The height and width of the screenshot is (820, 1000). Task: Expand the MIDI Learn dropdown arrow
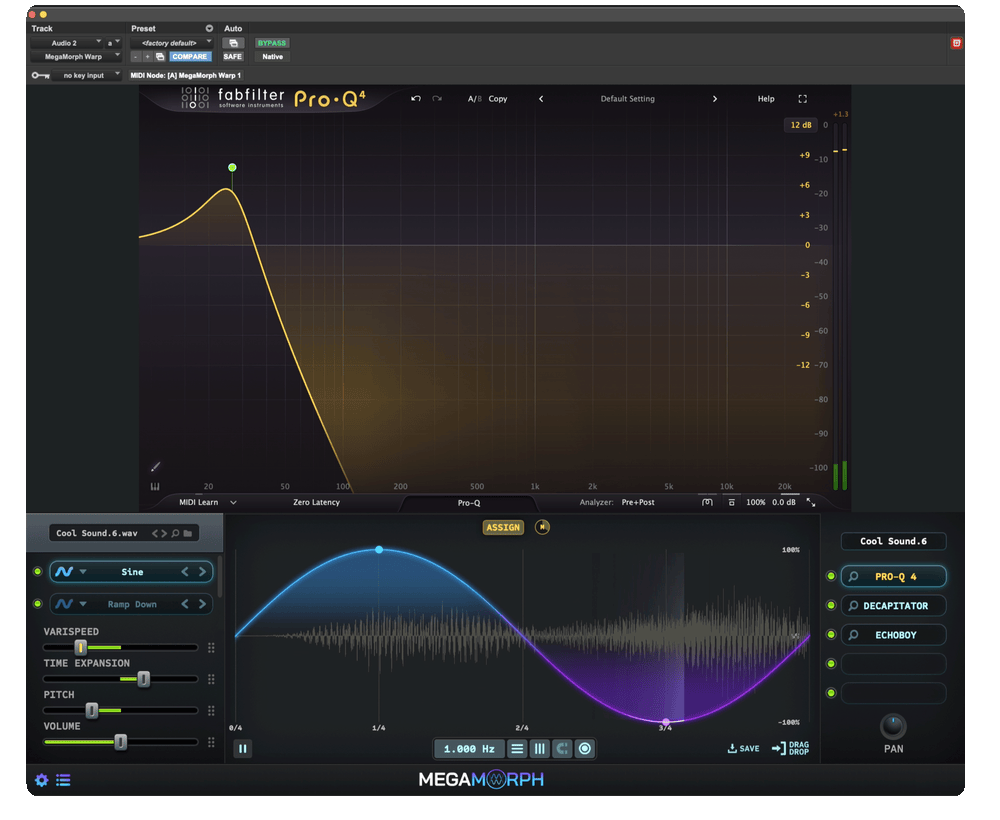tap(233, 502)
